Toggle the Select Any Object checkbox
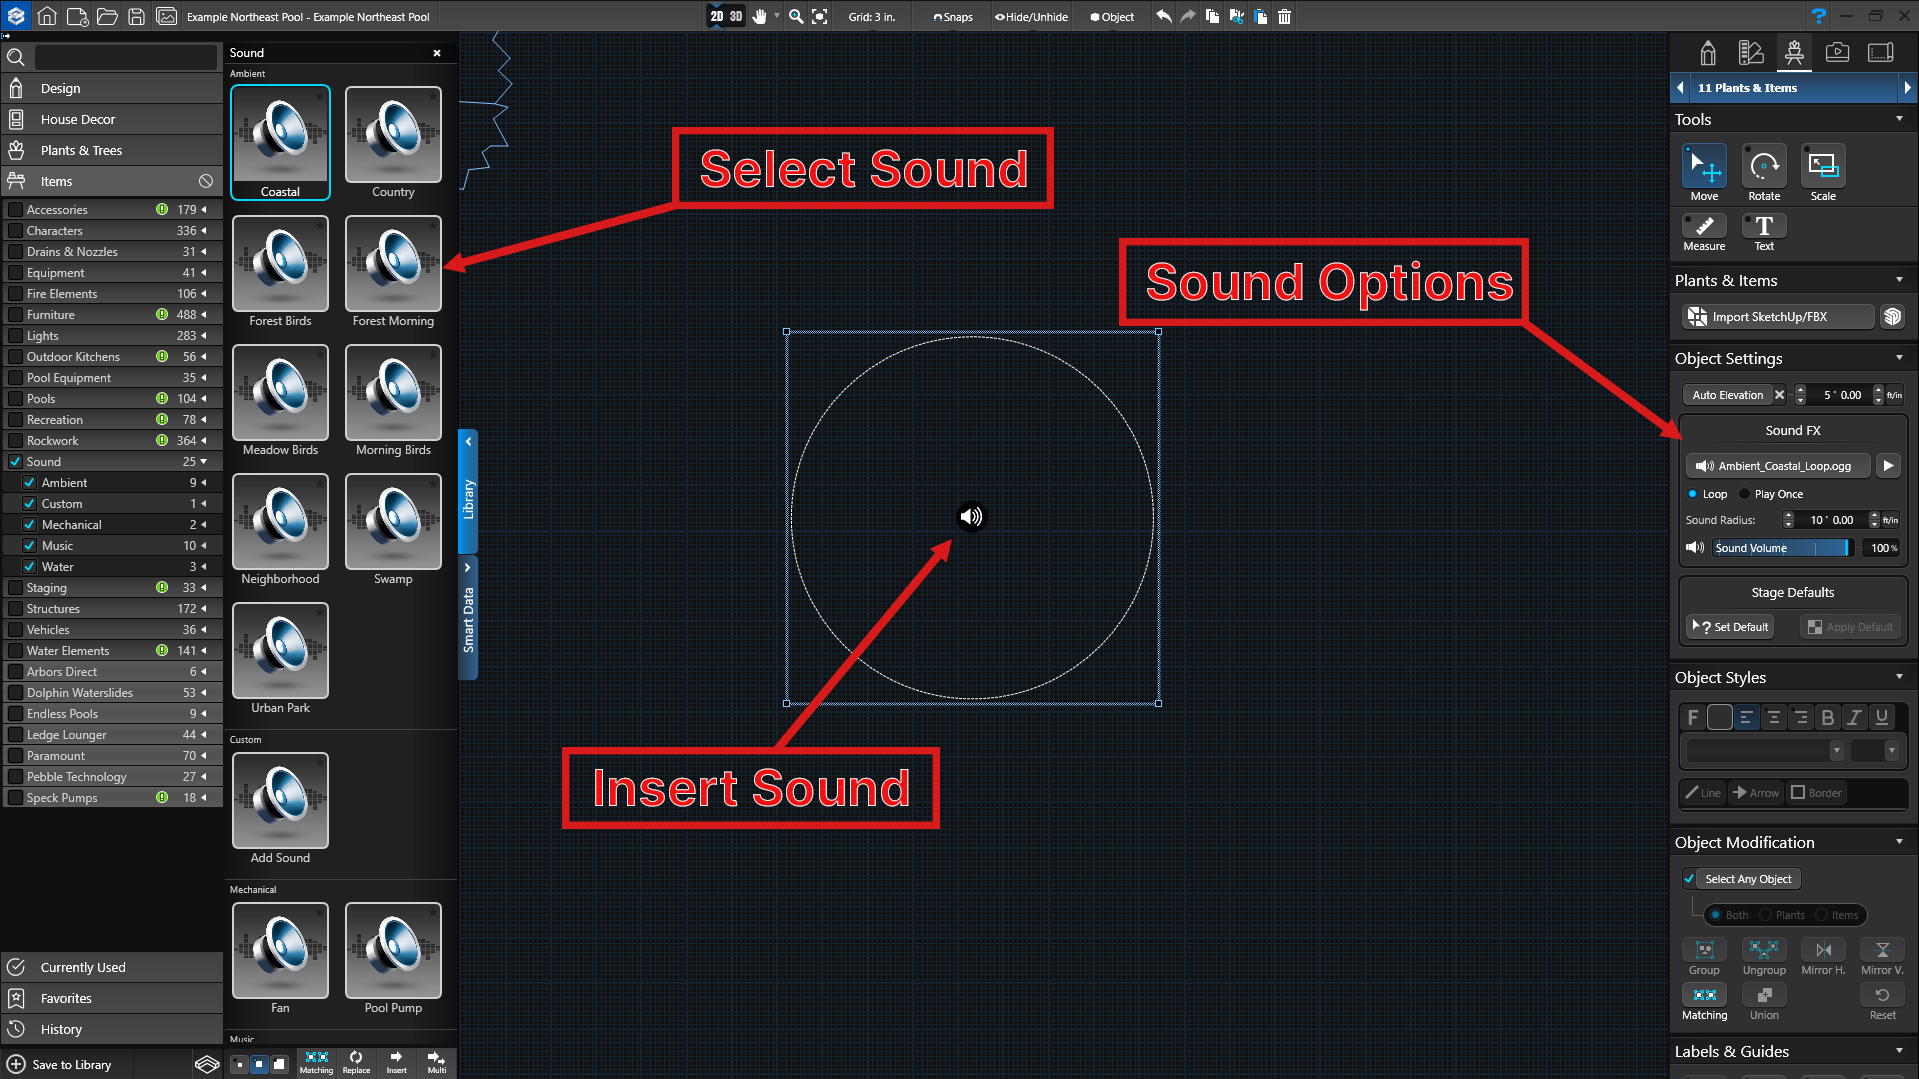Screen dimensions: 1919x1079 click(x=1690, y=879)
